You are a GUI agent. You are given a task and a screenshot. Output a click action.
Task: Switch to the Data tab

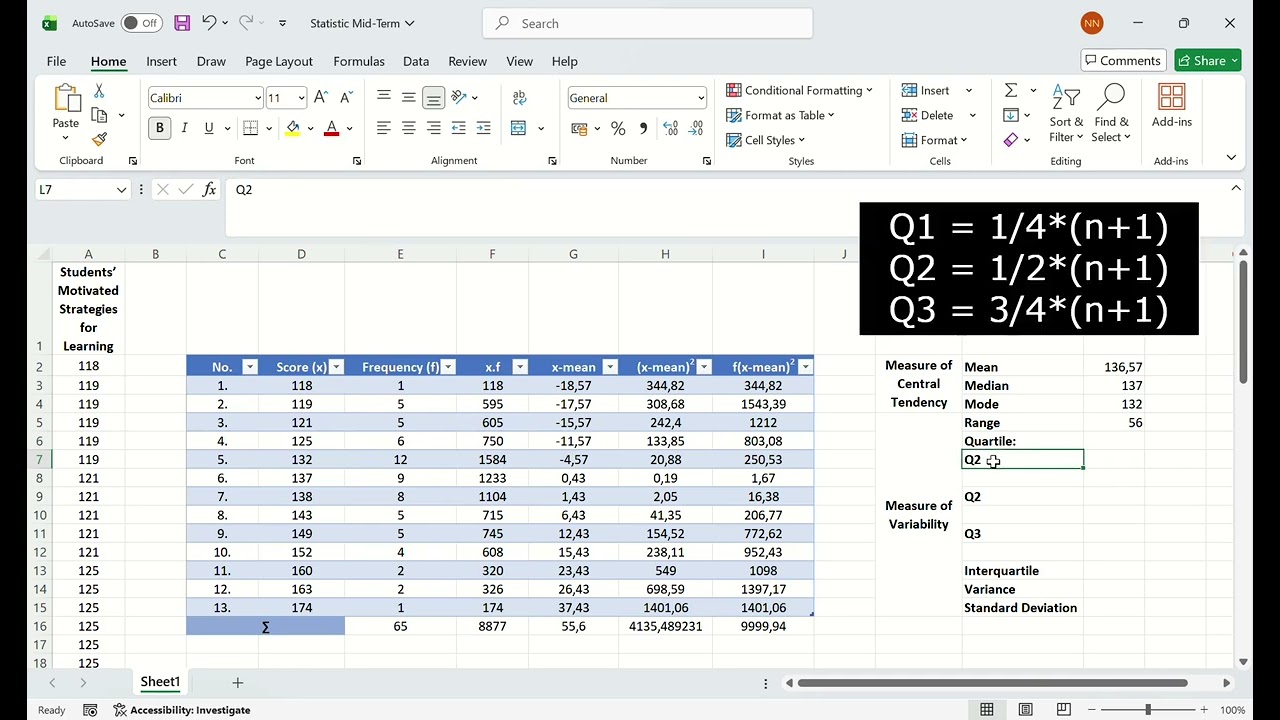pos(416,61)
